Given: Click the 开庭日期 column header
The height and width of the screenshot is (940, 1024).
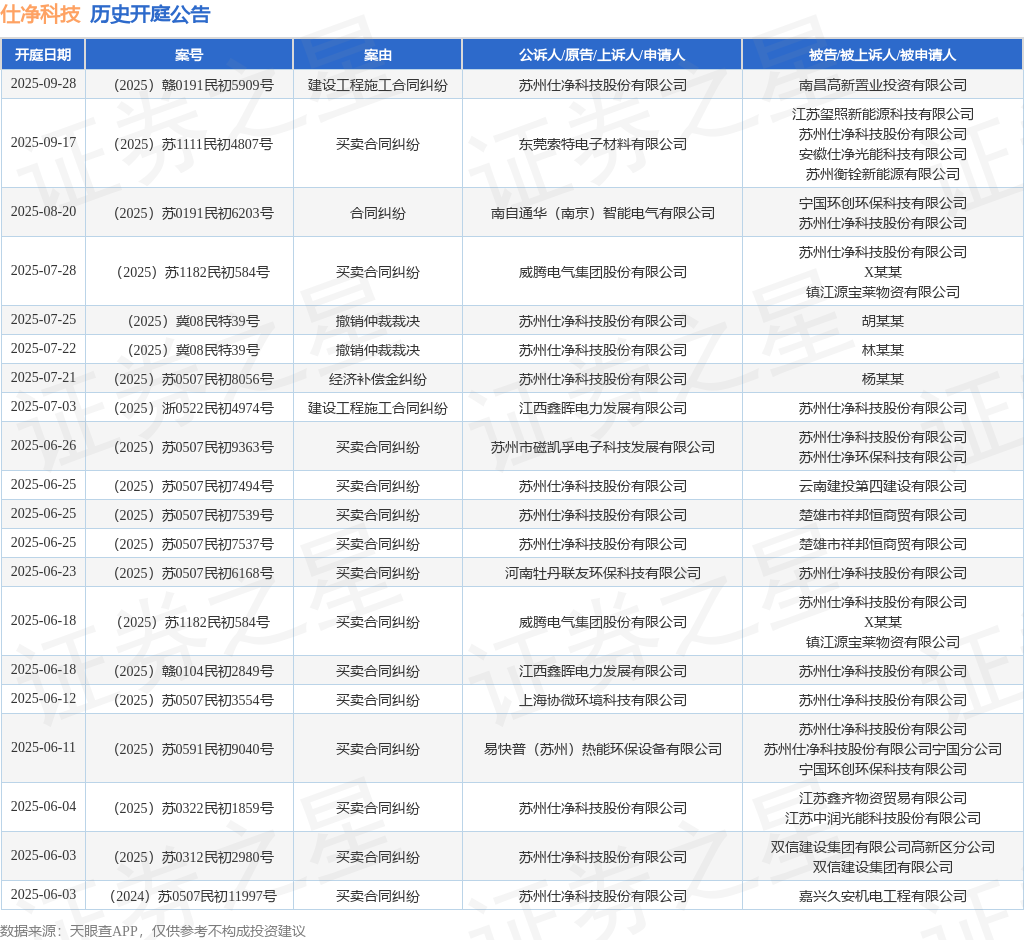Looking at the screenshot, I should pos(43,55).
